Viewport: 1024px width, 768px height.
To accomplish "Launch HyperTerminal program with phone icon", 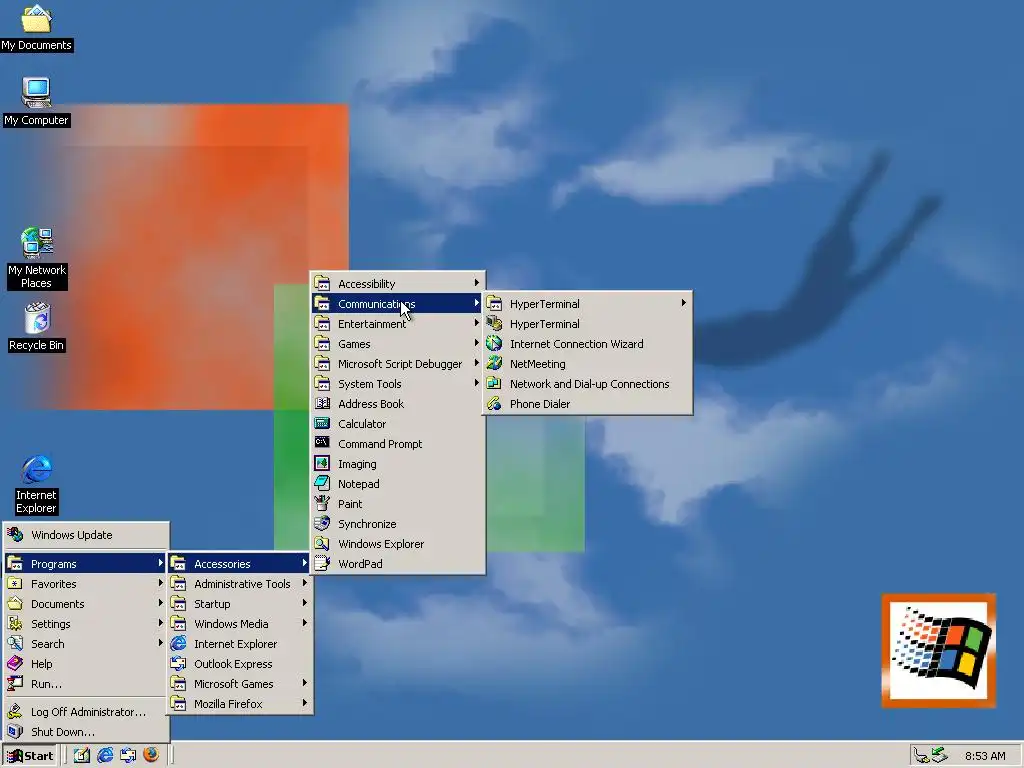I will click(x=587, y=324).
